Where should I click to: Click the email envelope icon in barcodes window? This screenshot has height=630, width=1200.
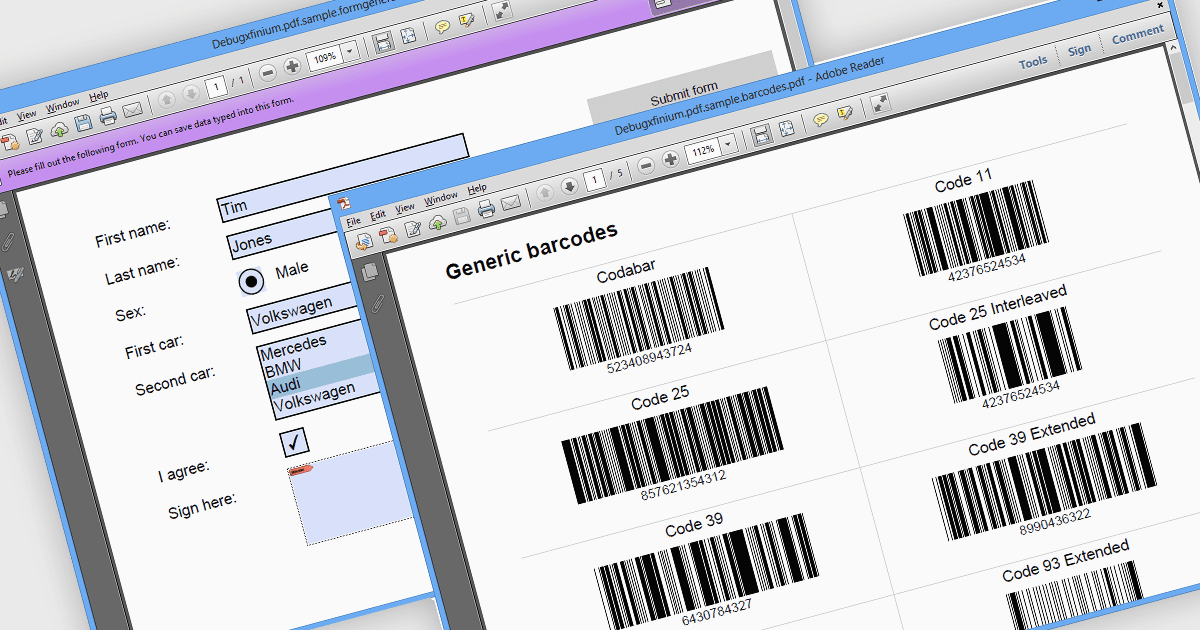[511, 204]
